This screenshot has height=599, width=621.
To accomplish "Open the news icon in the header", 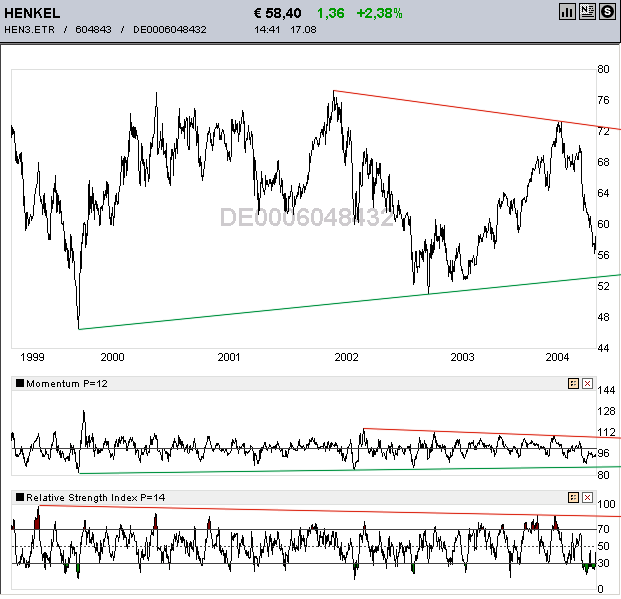I will click(x=587, y=12).
